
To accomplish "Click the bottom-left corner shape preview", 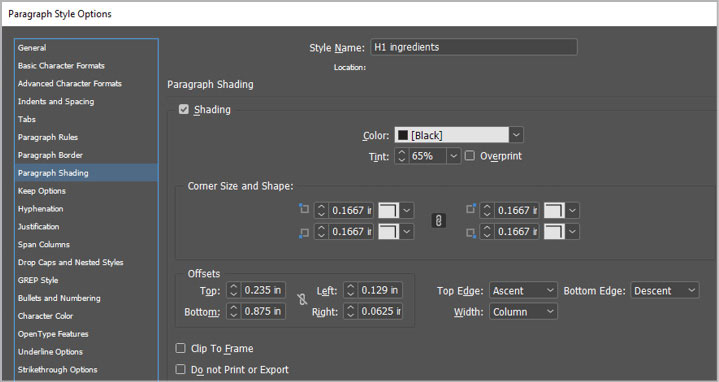I will 389,232.
